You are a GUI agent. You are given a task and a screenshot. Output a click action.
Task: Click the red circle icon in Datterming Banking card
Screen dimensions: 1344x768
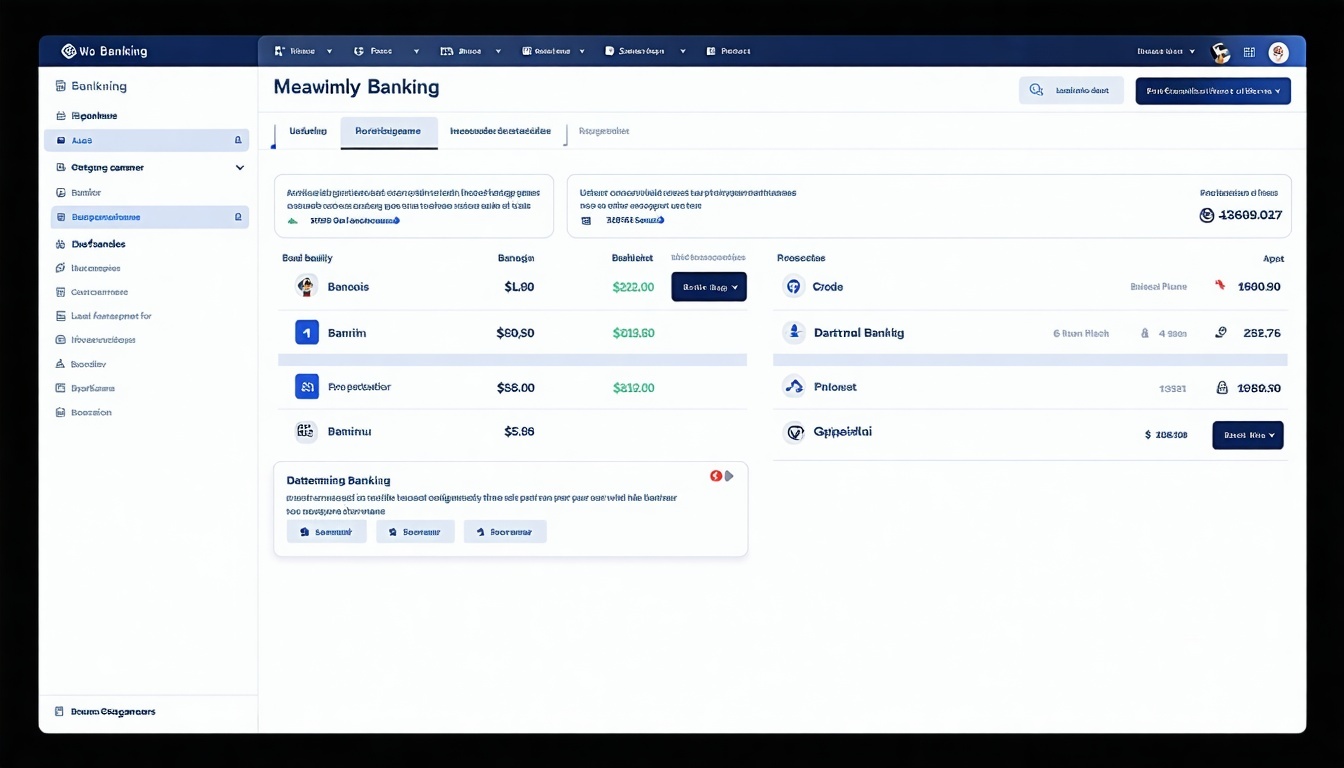[x=715, y=476]
